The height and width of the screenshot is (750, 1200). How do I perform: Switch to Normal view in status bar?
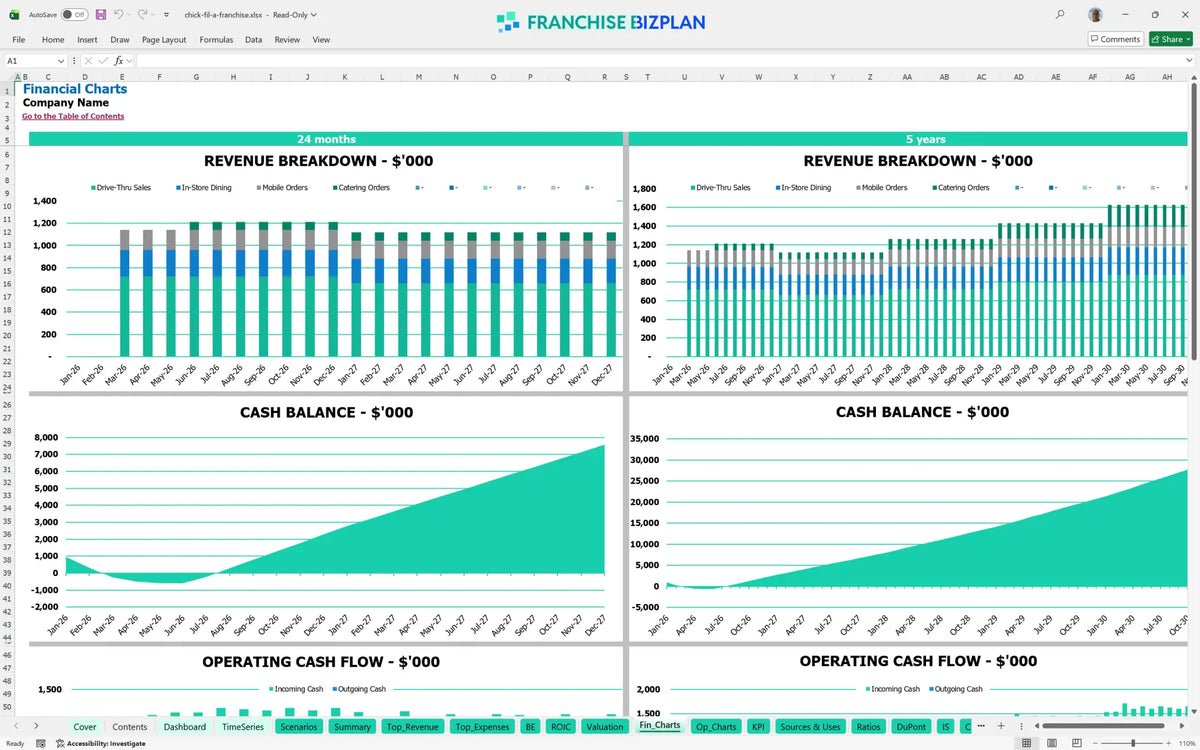pyautogui.click(x=1026, y=743)
